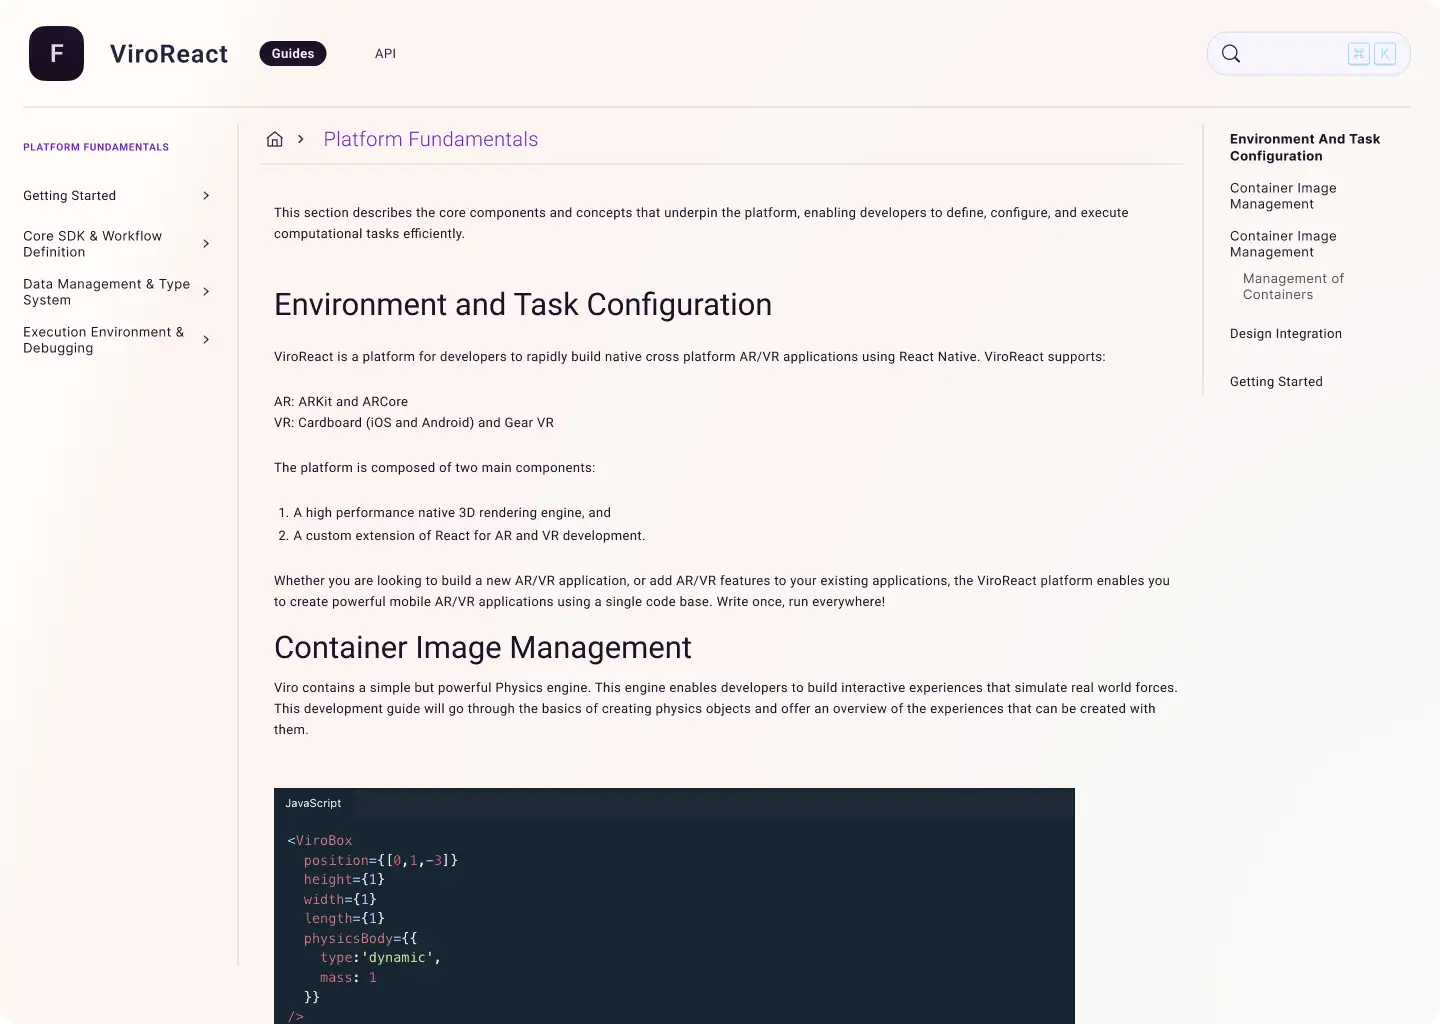Click list item 'A custom extension of React'
Screen dimensions: 1440x1024
(x=469, y=536)
